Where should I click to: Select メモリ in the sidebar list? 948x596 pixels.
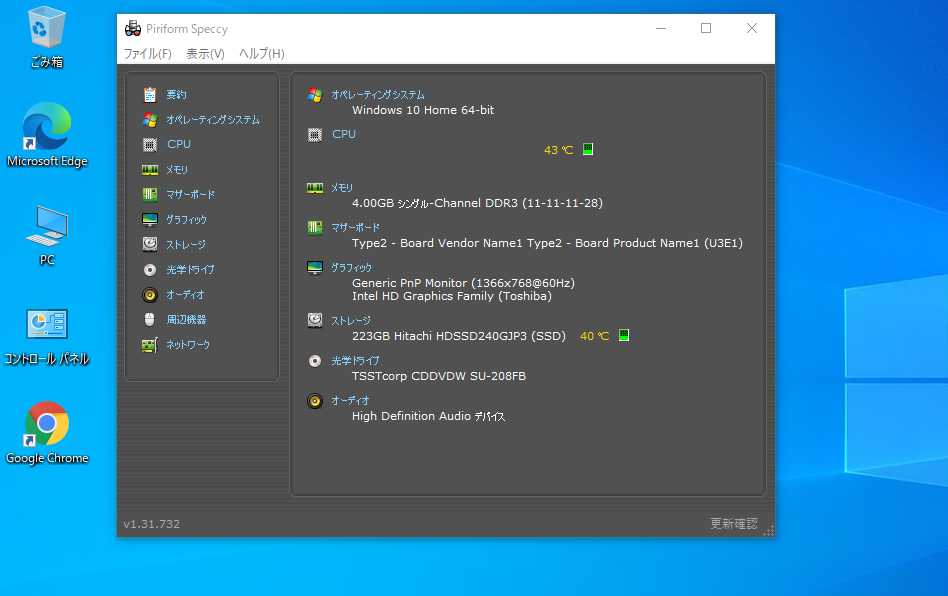point(177,170)
